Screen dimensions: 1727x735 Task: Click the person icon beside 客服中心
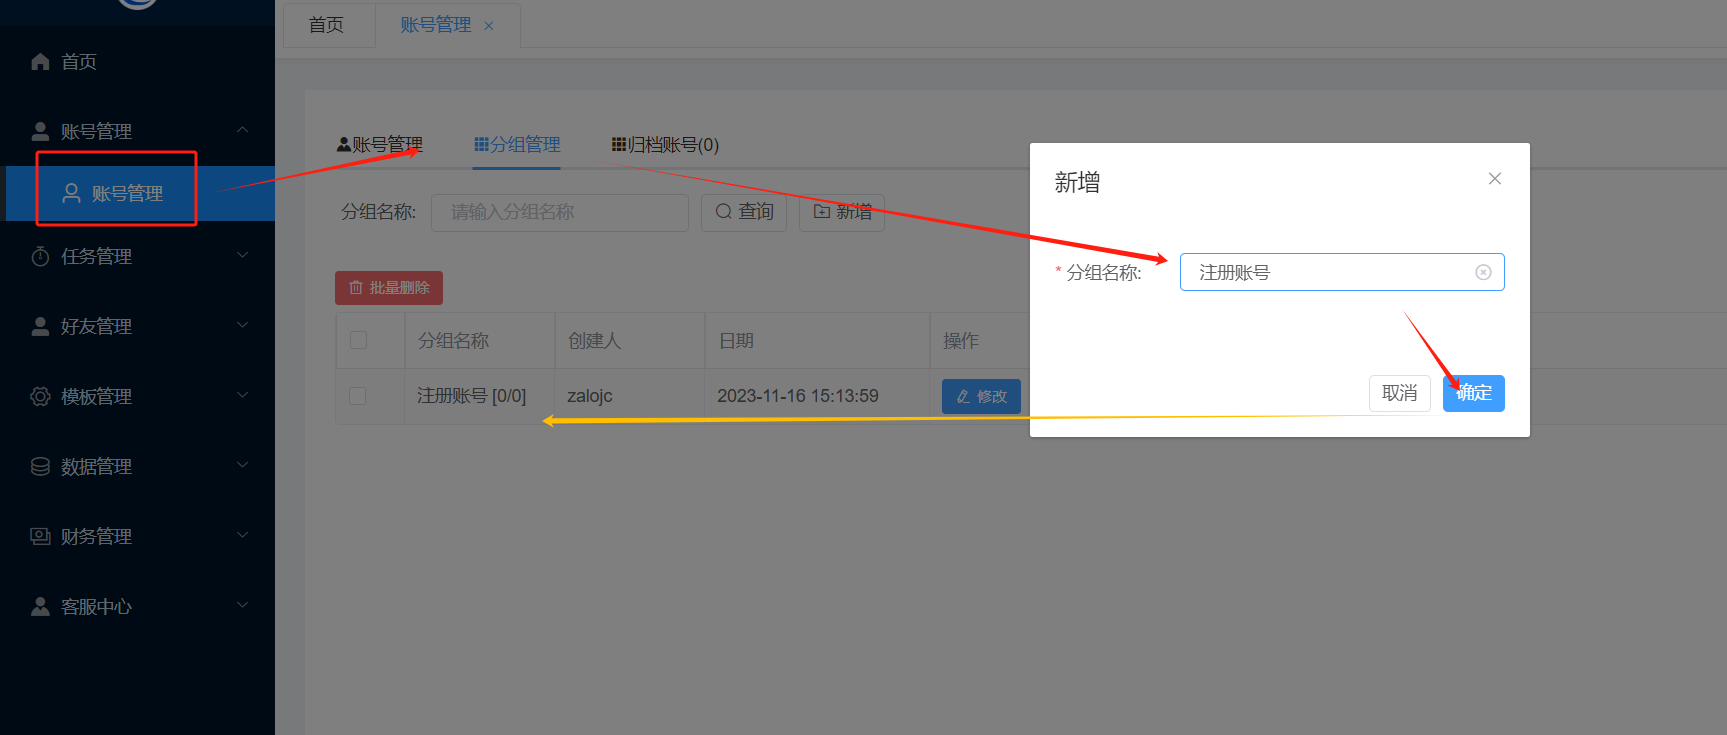click(40, 607)
